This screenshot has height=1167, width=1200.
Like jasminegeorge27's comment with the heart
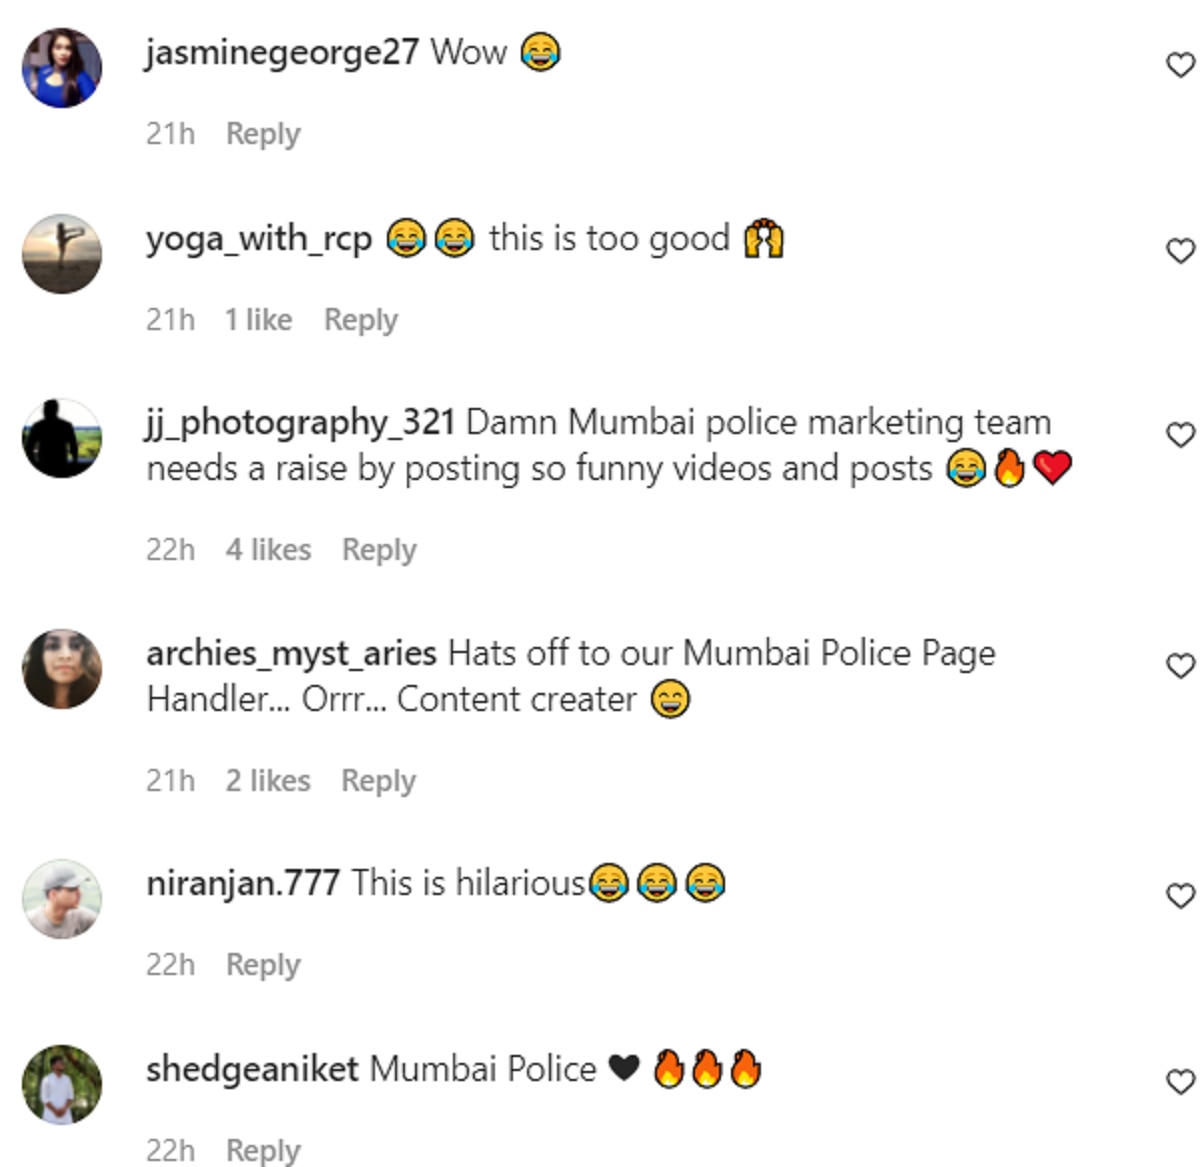click(1181, 65)
